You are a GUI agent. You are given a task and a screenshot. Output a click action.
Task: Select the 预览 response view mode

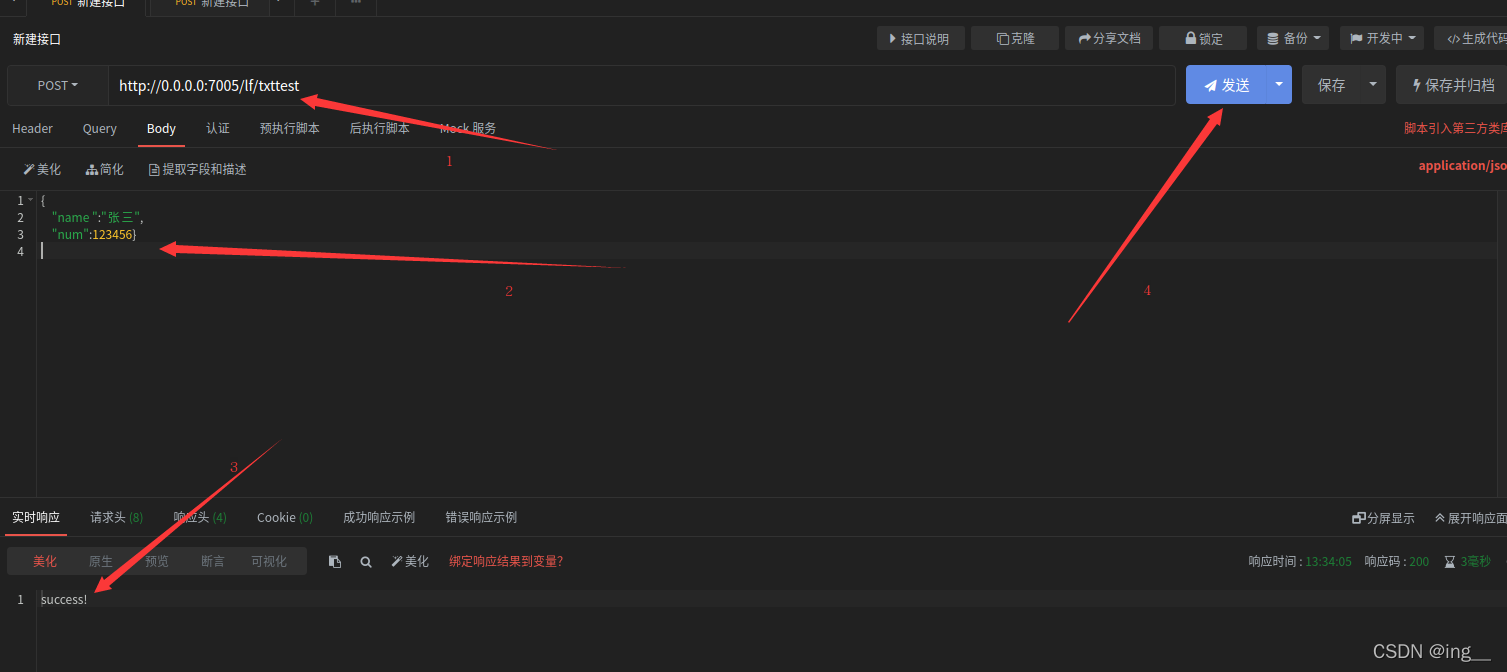157,561
